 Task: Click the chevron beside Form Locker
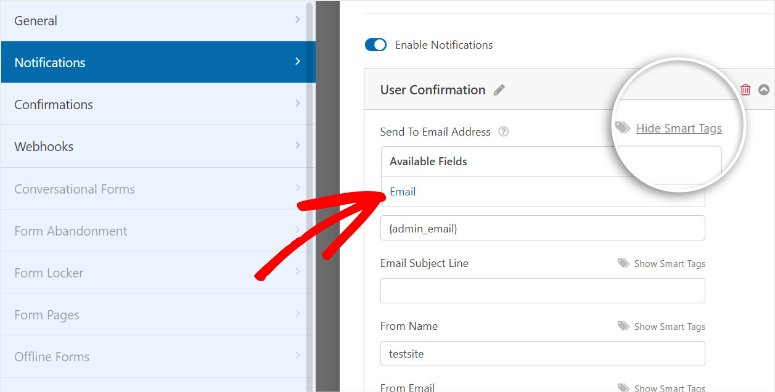298,272
